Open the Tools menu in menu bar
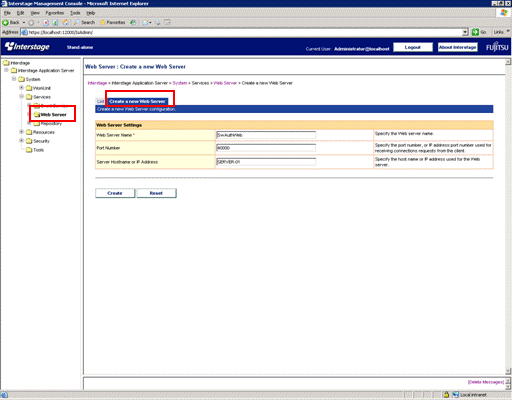 click(75, 13)
